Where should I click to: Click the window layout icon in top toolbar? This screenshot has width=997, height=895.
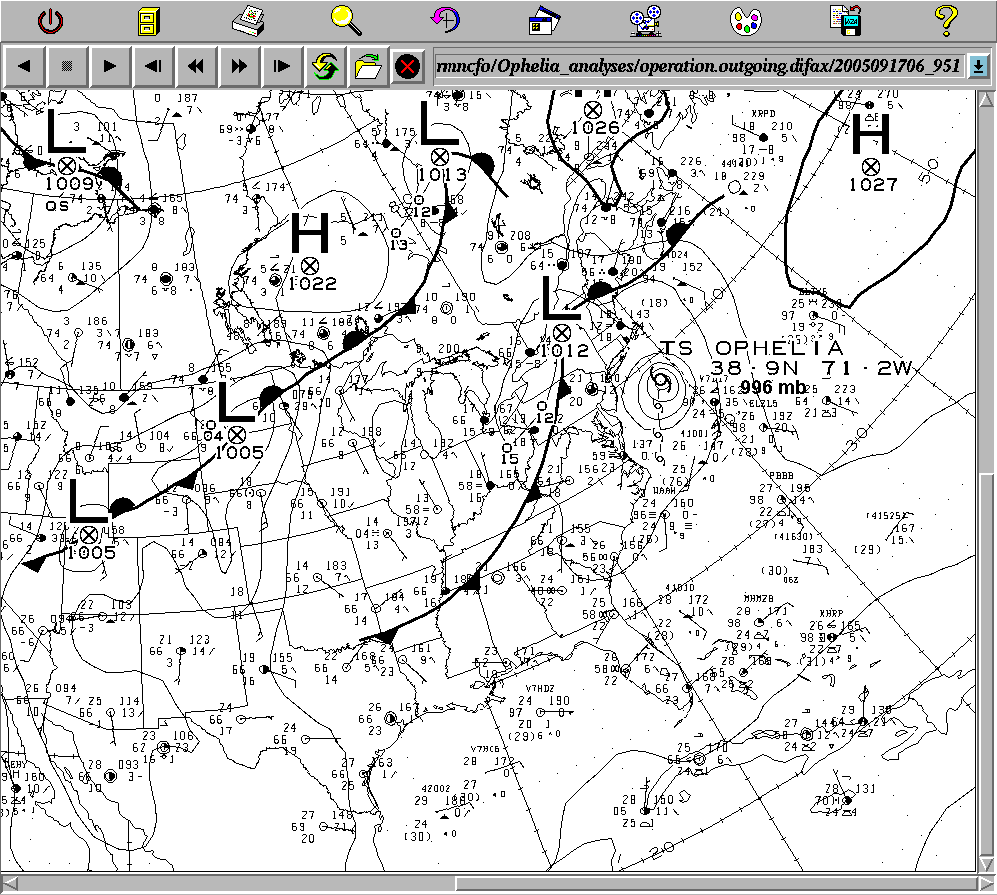click(546, 19)
